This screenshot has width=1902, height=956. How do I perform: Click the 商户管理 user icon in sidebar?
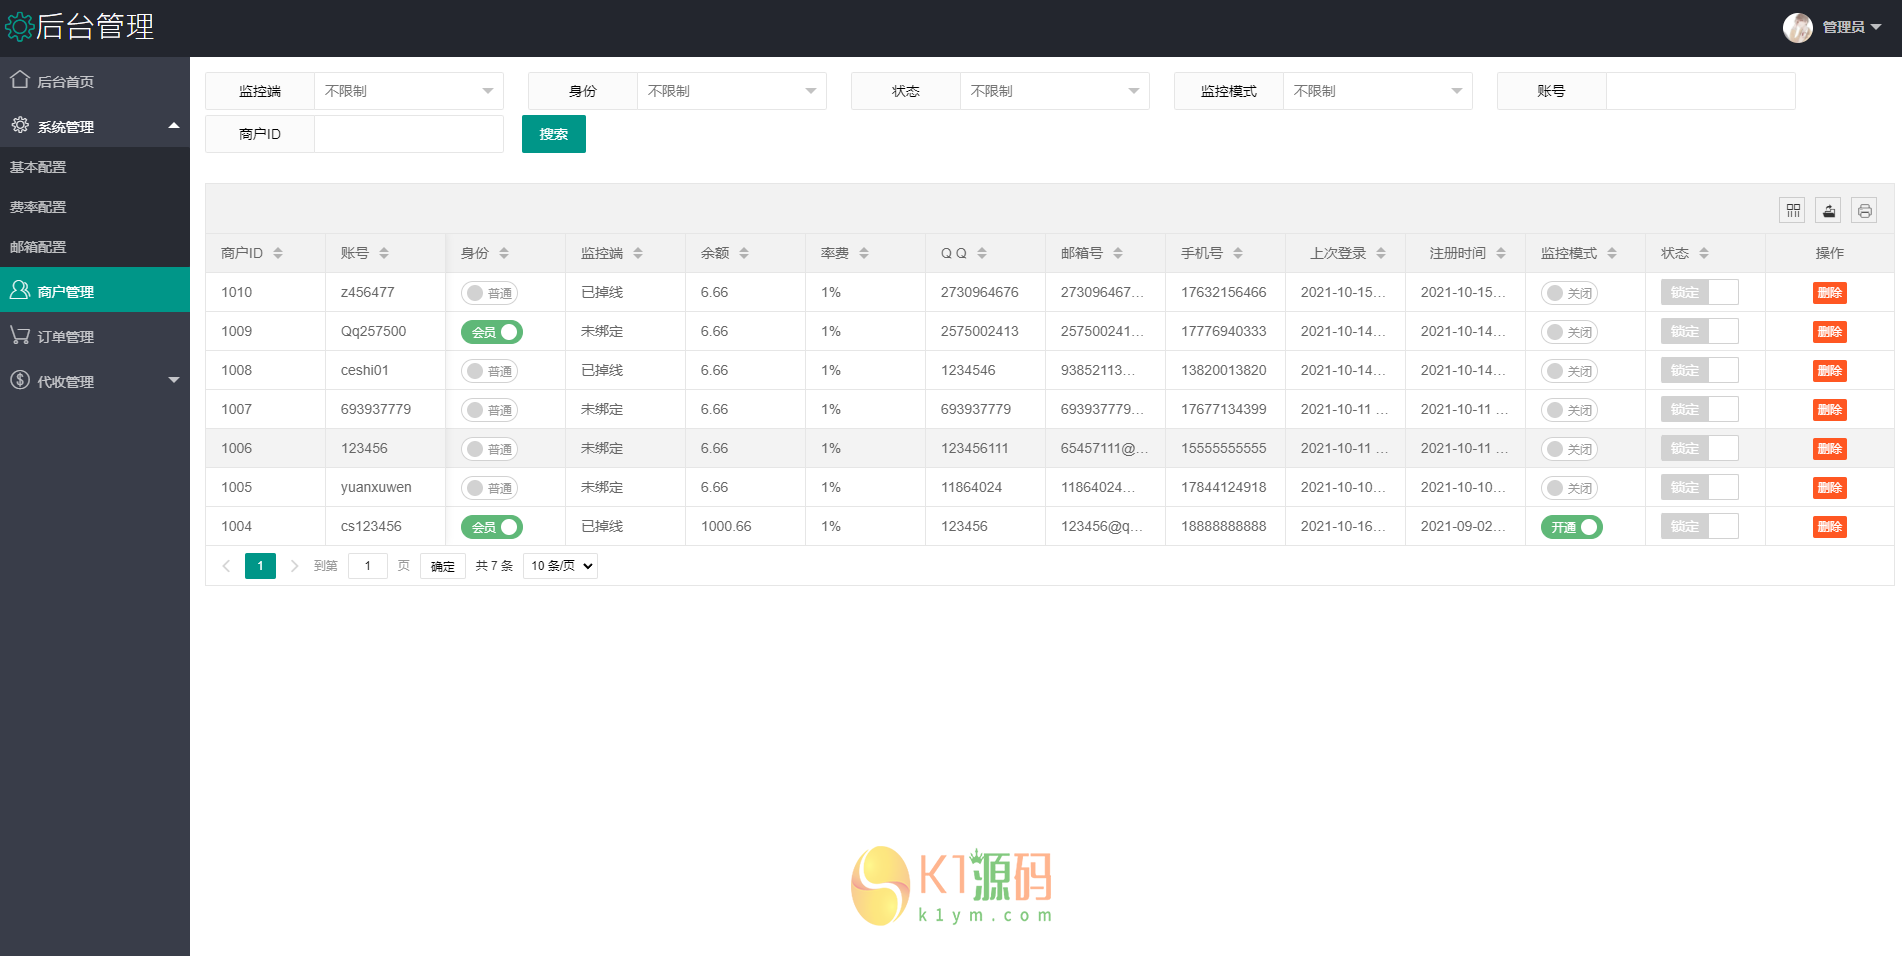pos(18,290)
